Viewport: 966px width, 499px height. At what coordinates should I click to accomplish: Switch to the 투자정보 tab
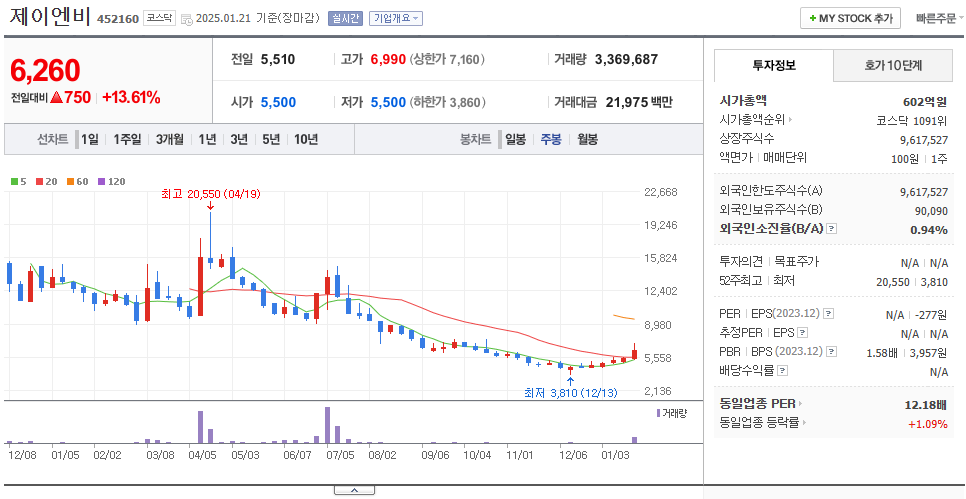pyautogui.click(x=774, y=65)
